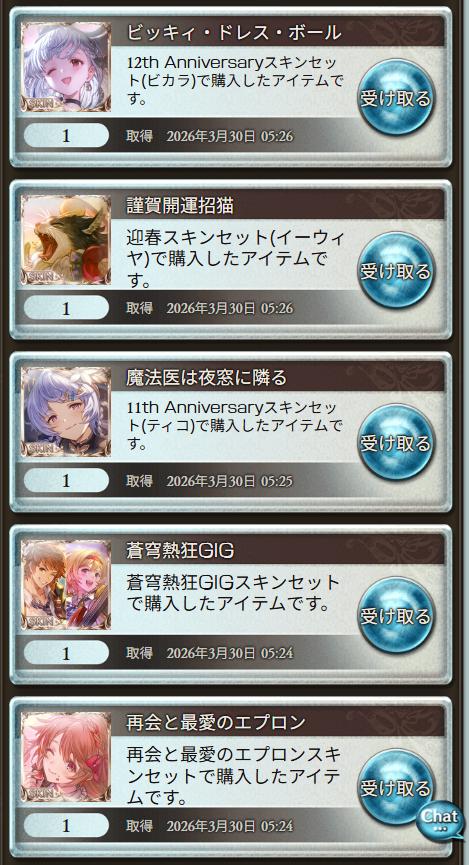The image size is (469, 865).
Task: Click the 05:25 acquisition date text
Action: (x=210, y=481)
